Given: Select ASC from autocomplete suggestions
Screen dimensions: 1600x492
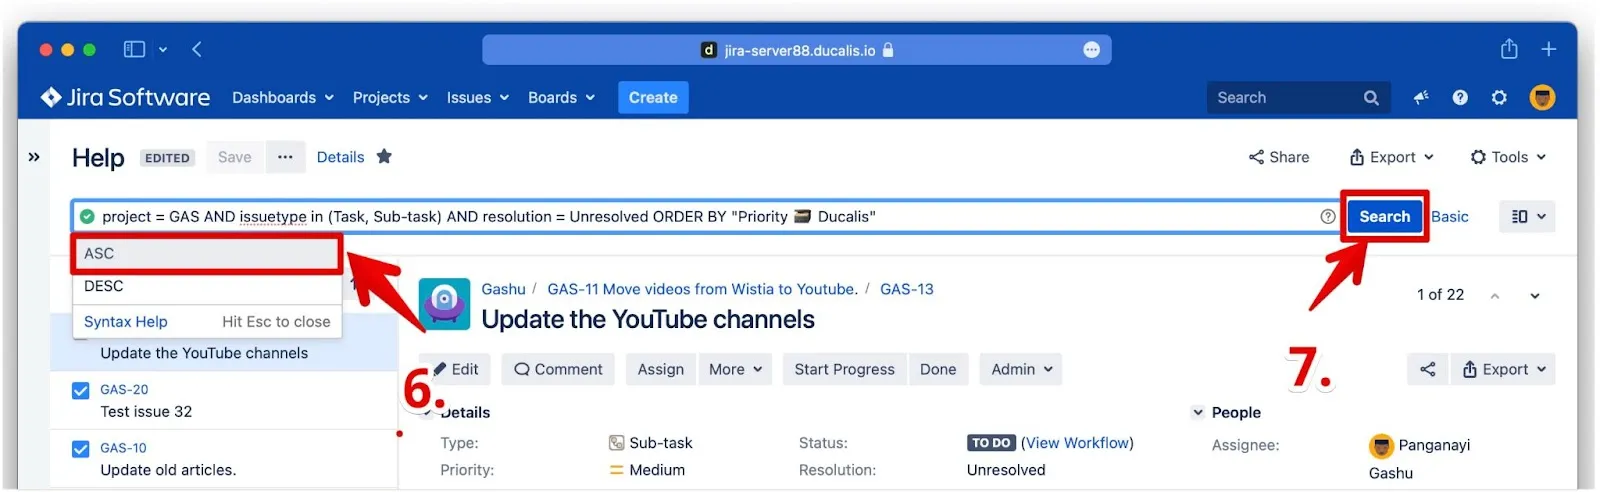Looking at the screenshot, I should tap(206, 254).
